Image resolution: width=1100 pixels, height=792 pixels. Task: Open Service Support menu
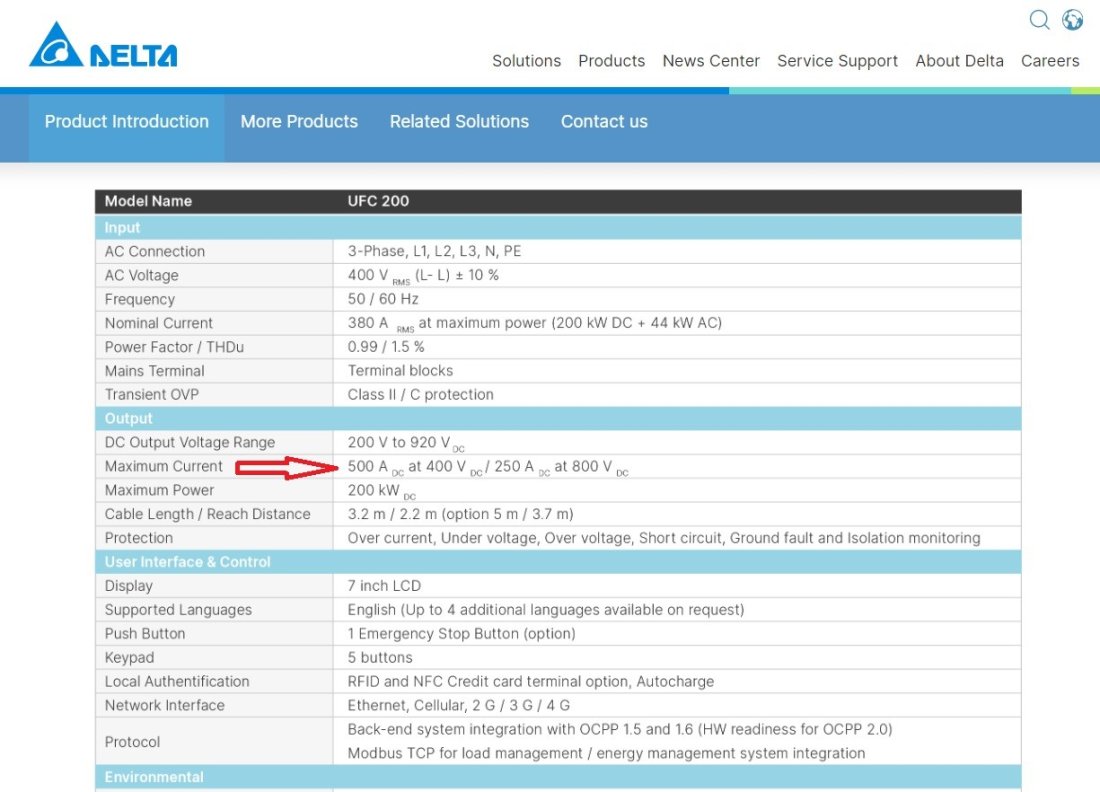click(838, 61)
